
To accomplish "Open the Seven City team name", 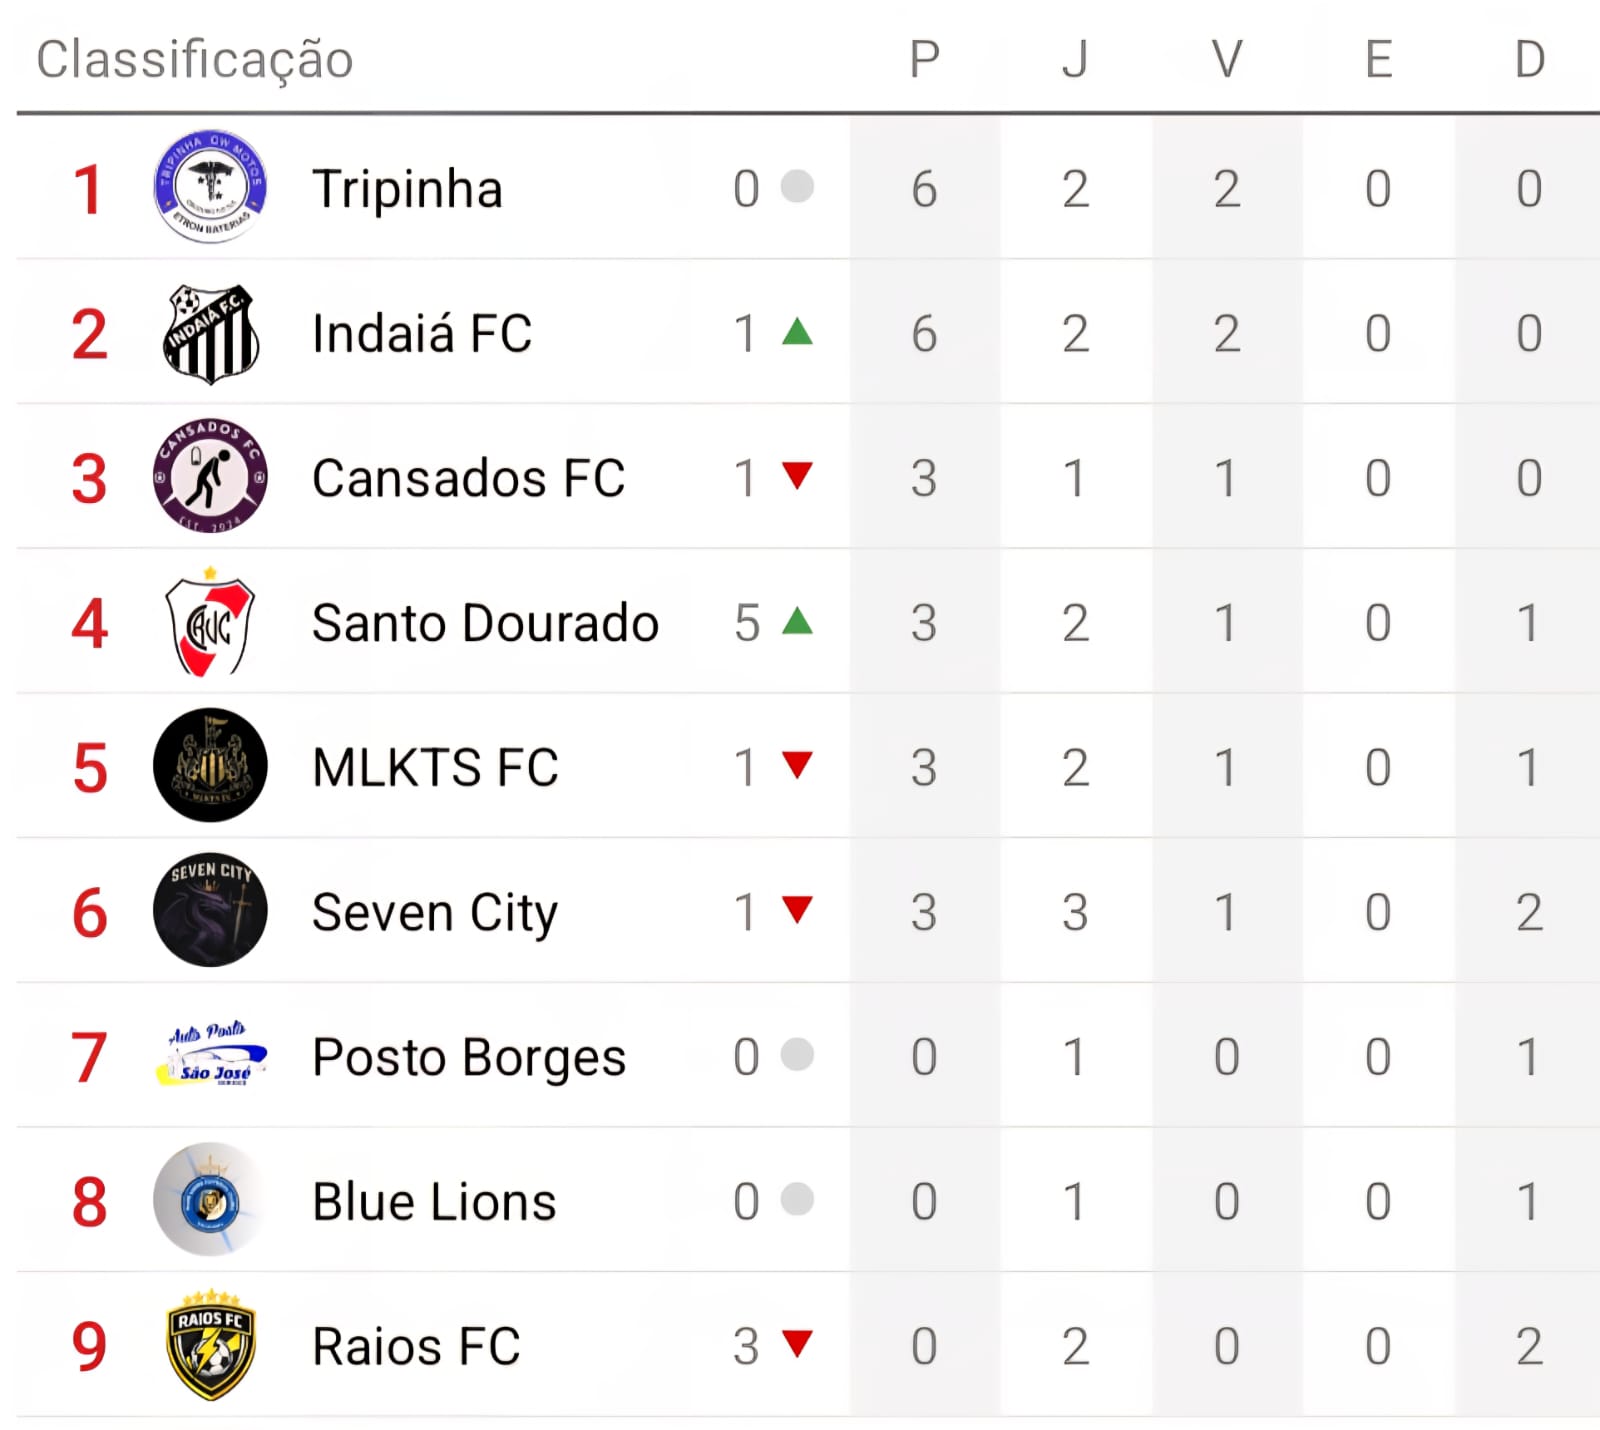I will pyautogui.click(x=435, y=913).
